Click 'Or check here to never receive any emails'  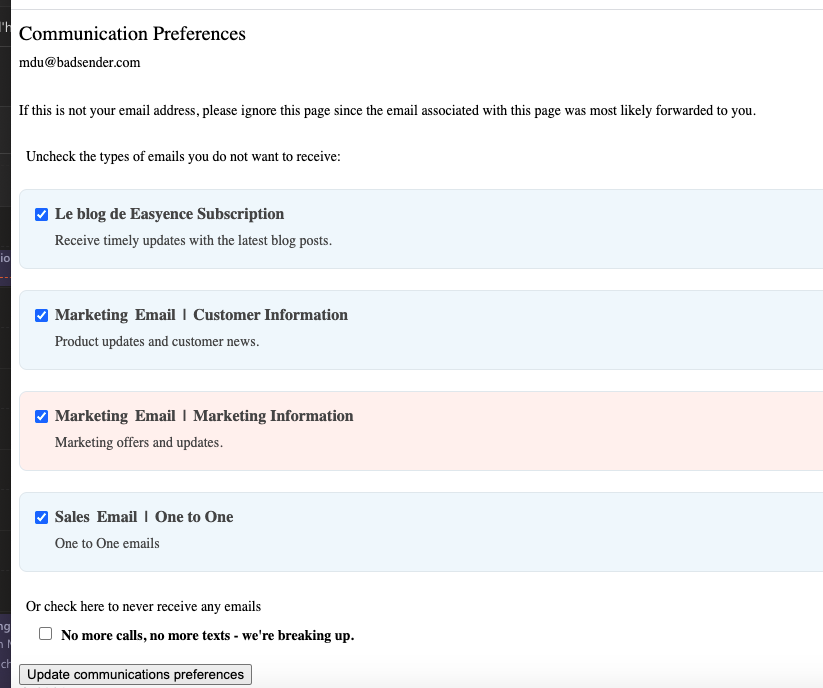[143, 606]
